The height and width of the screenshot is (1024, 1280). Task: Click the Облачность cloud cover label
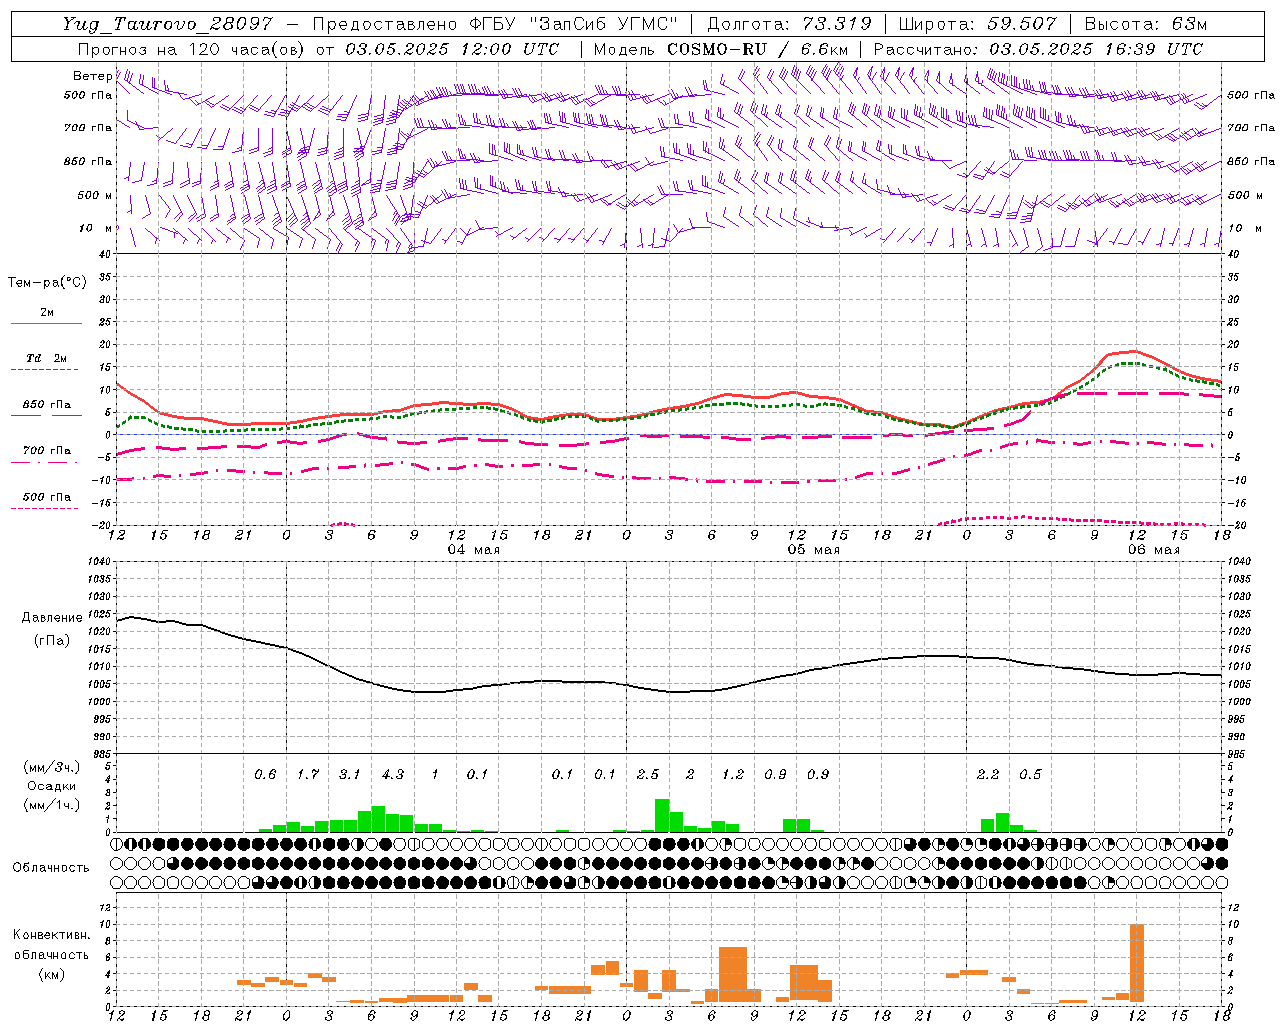[x=51, y=867]
